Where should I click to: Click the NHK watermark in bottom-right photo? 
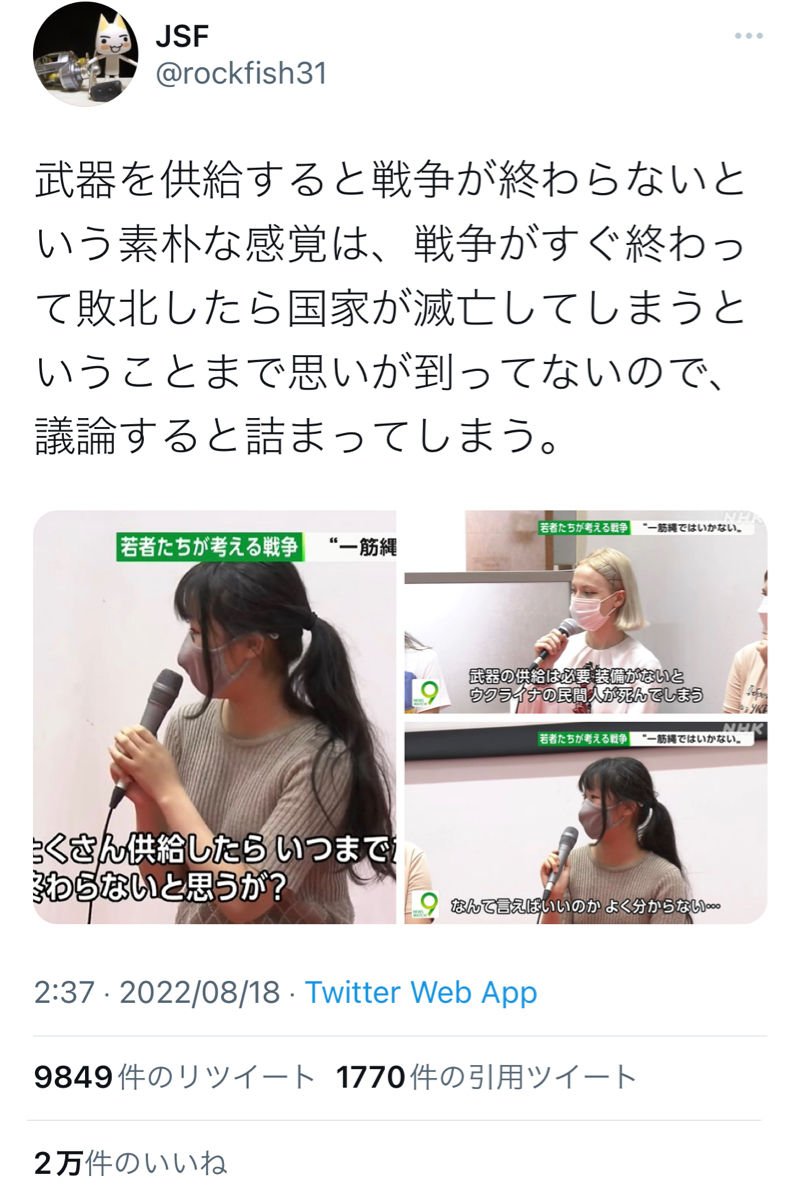tap(744, 730)
